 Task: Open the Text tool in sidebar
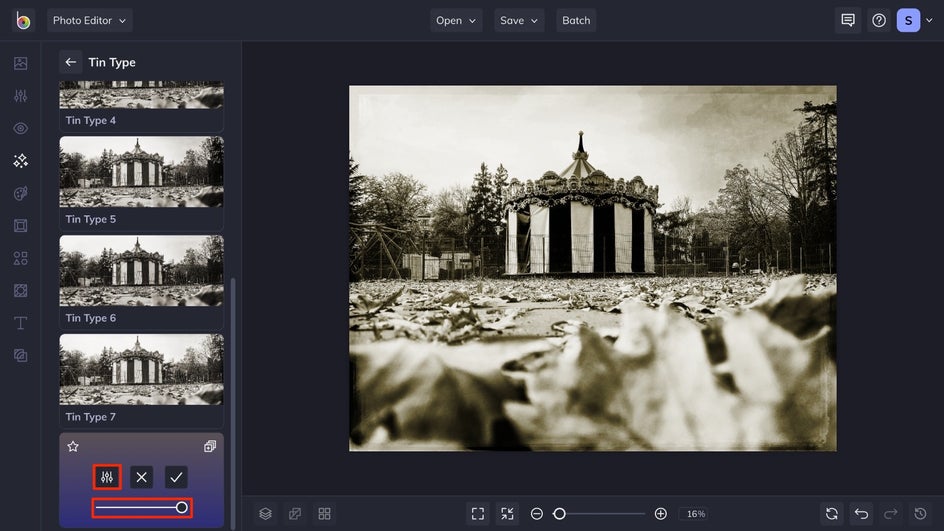pyautogui.click(x=20, y=323)
